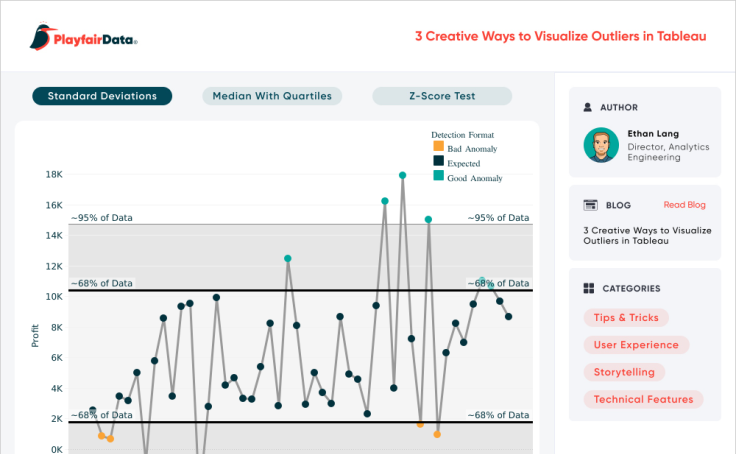
Task: Click the teal Good Anomaly legend swatch
Action: pyautogui.click(x=438, y=176)
